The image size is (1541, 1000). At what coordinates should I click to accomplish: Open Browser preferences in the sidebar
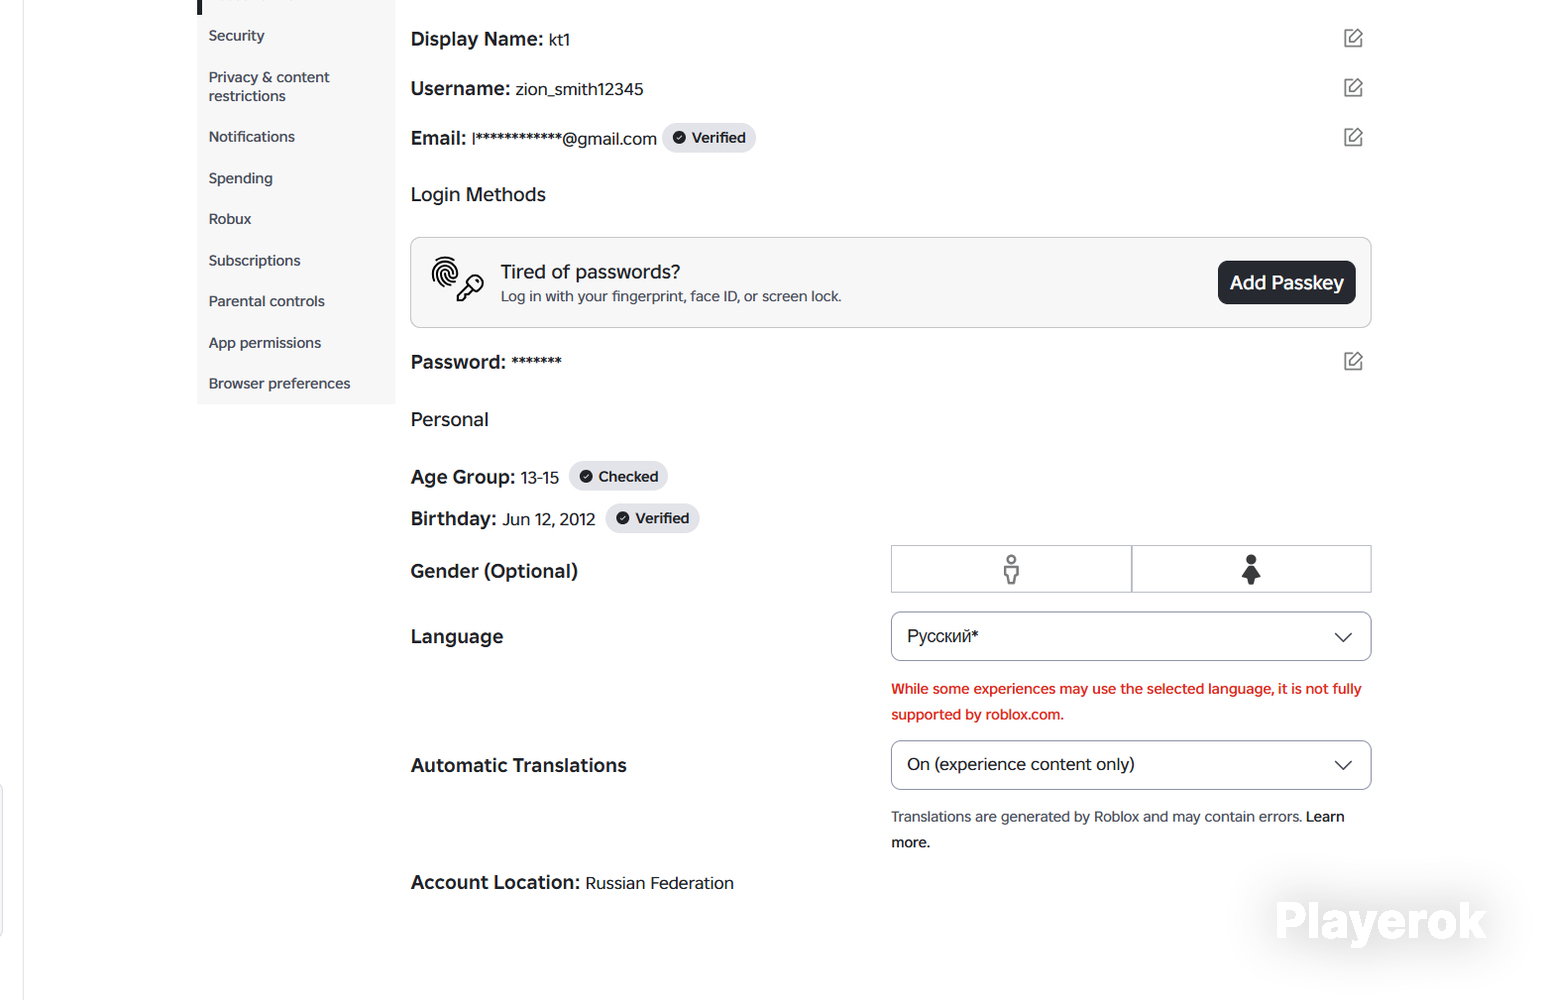pyautogui.click(x=279, y=384)
